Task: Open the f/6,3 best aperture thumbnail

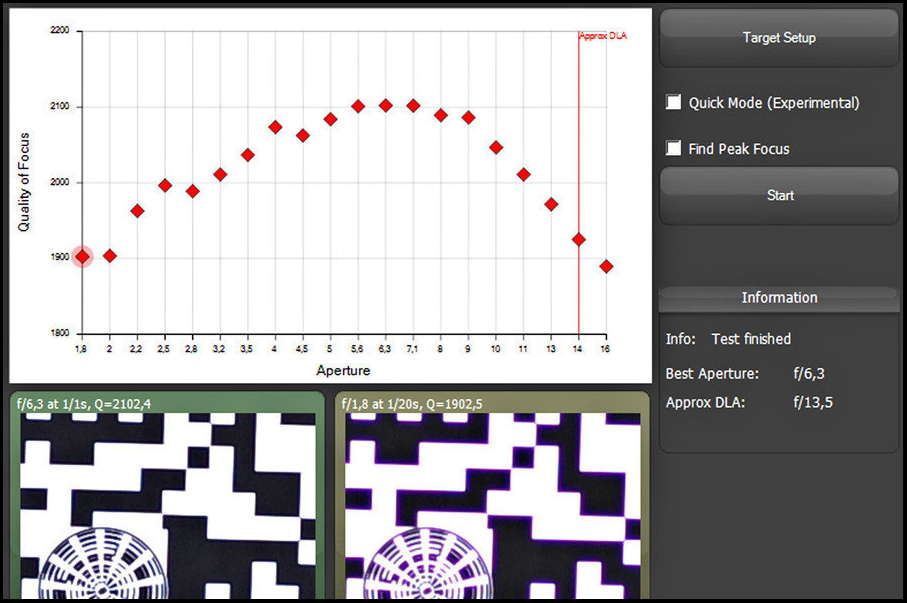Action: coord(167,500)
